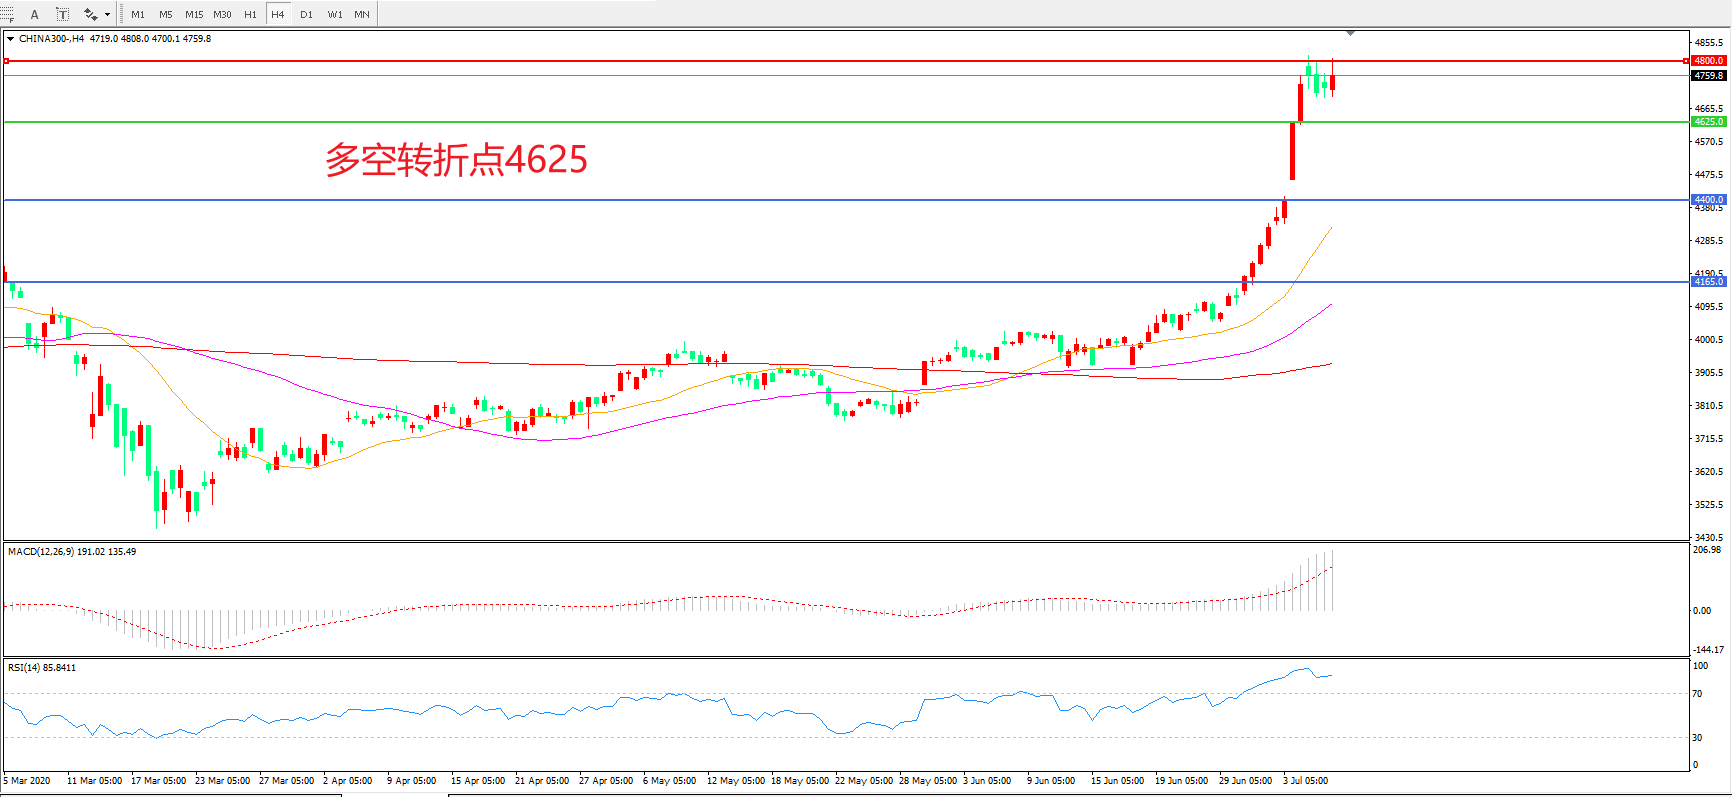Image resolution: width=1732 pixels, height=797 pixels.
Task: Click the RSI(14) indicator label
Action: (x=42, y=668)
